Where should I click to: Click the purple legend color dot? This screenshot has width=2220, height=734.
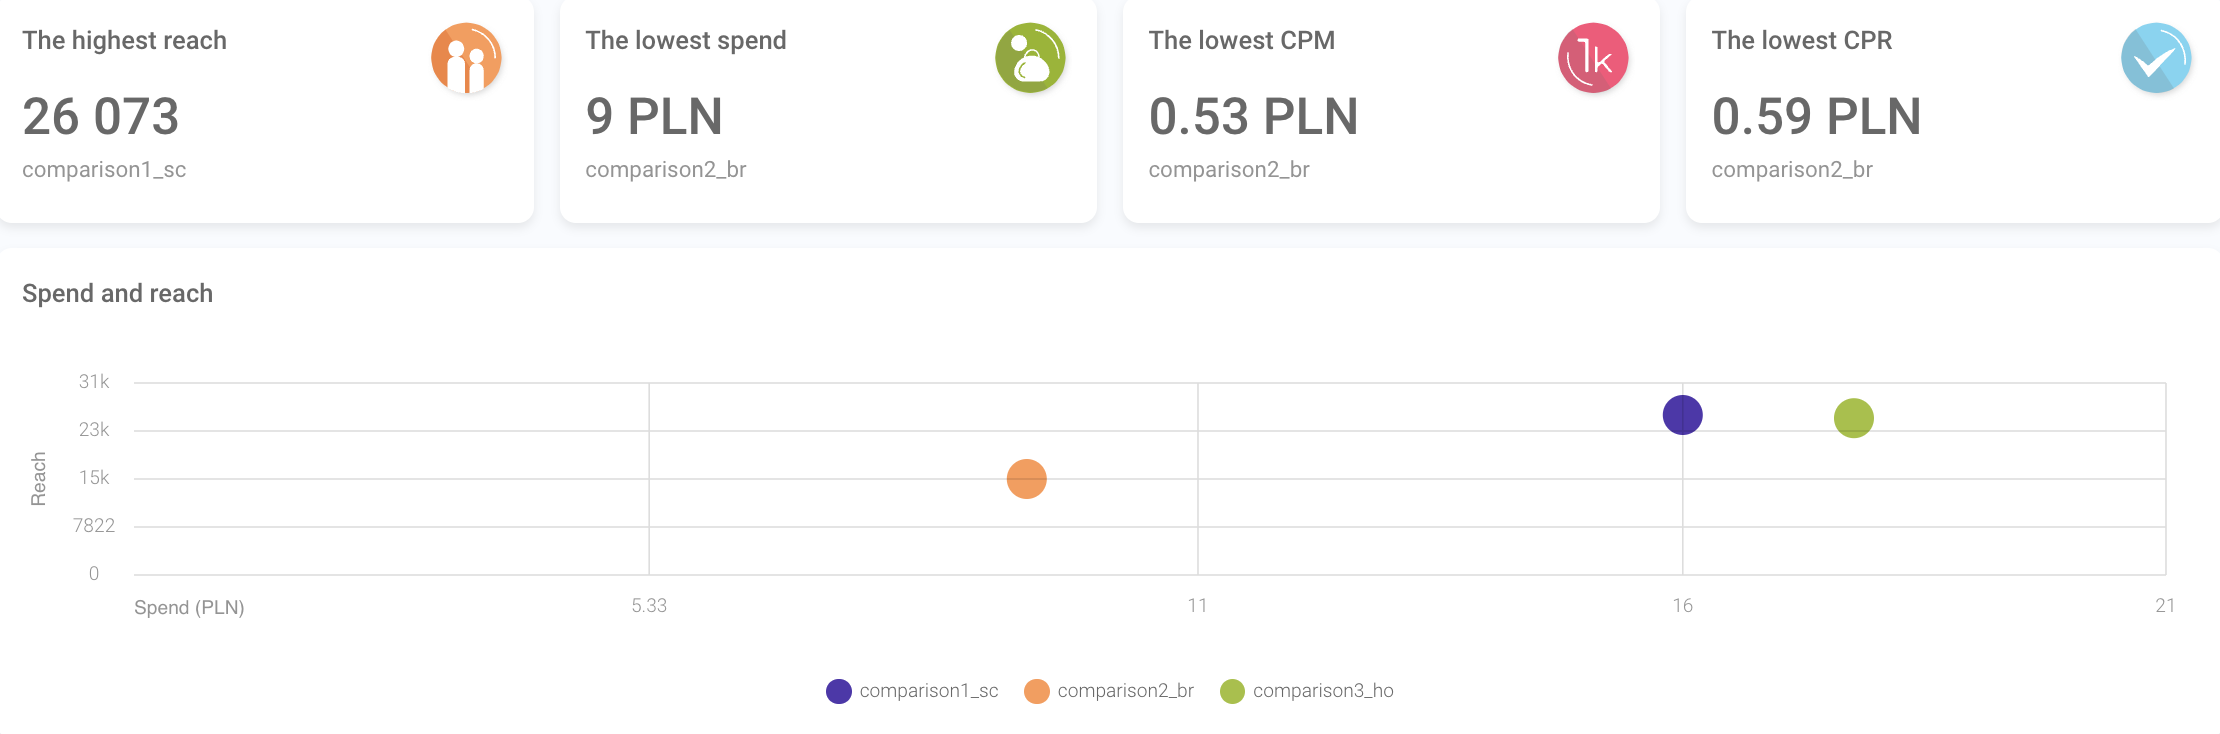(x=839, y=691)
